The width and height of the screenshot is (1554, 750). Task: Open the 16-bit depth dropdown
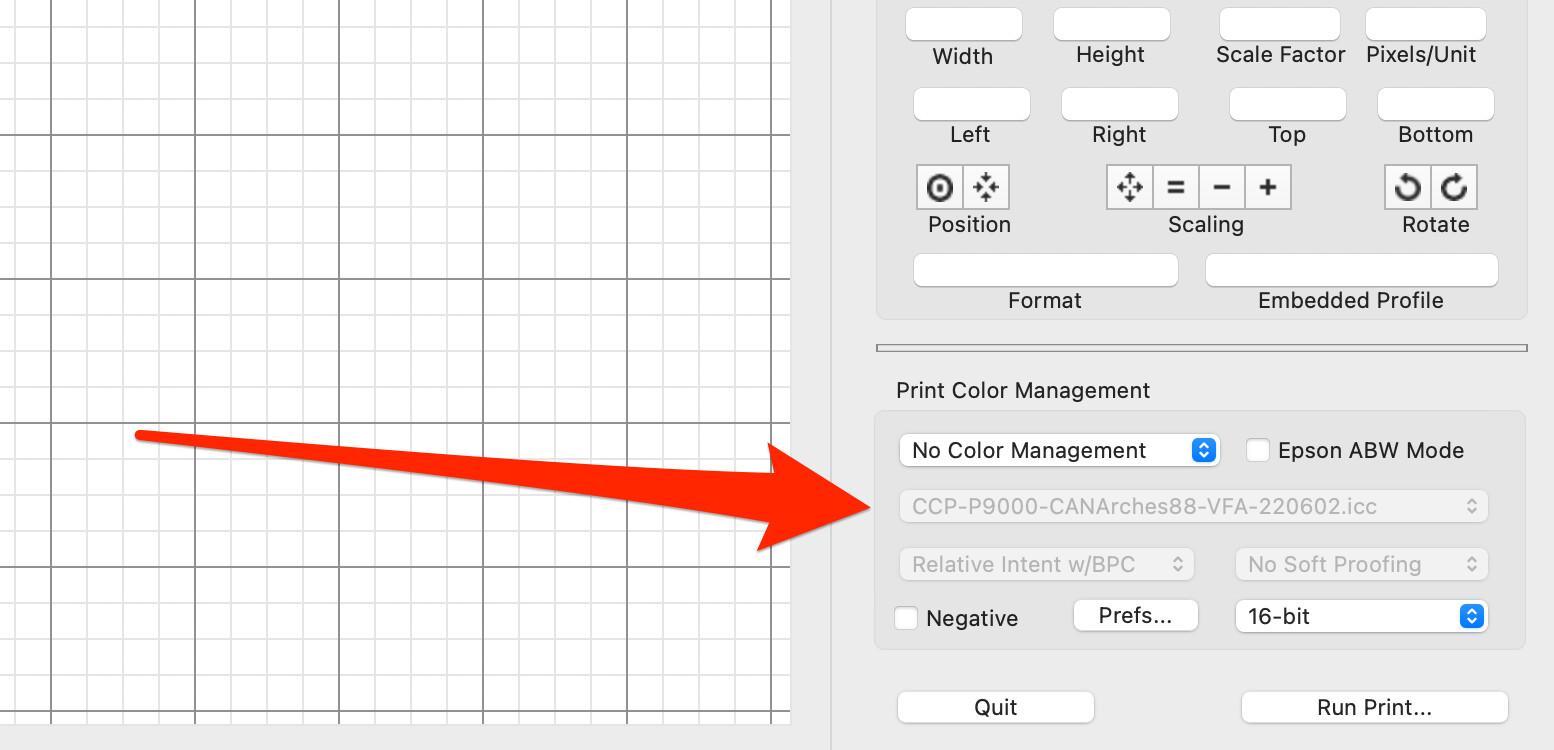pos(1362,616)
